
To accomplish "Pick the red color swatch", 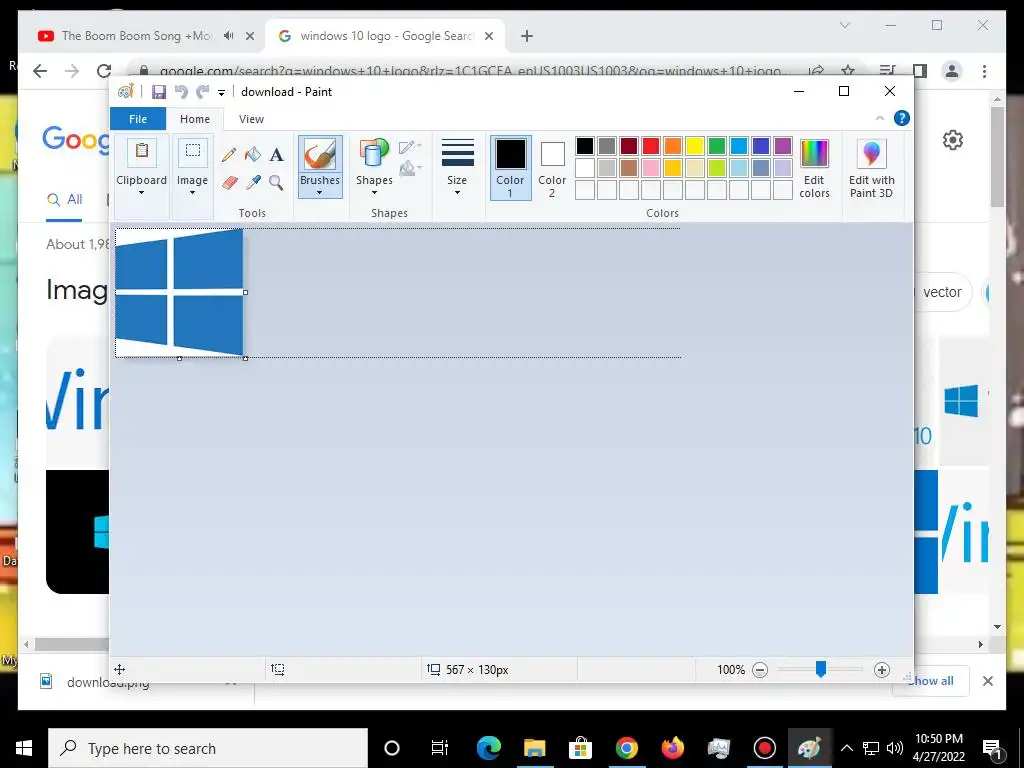I will [x=650, y=146].
